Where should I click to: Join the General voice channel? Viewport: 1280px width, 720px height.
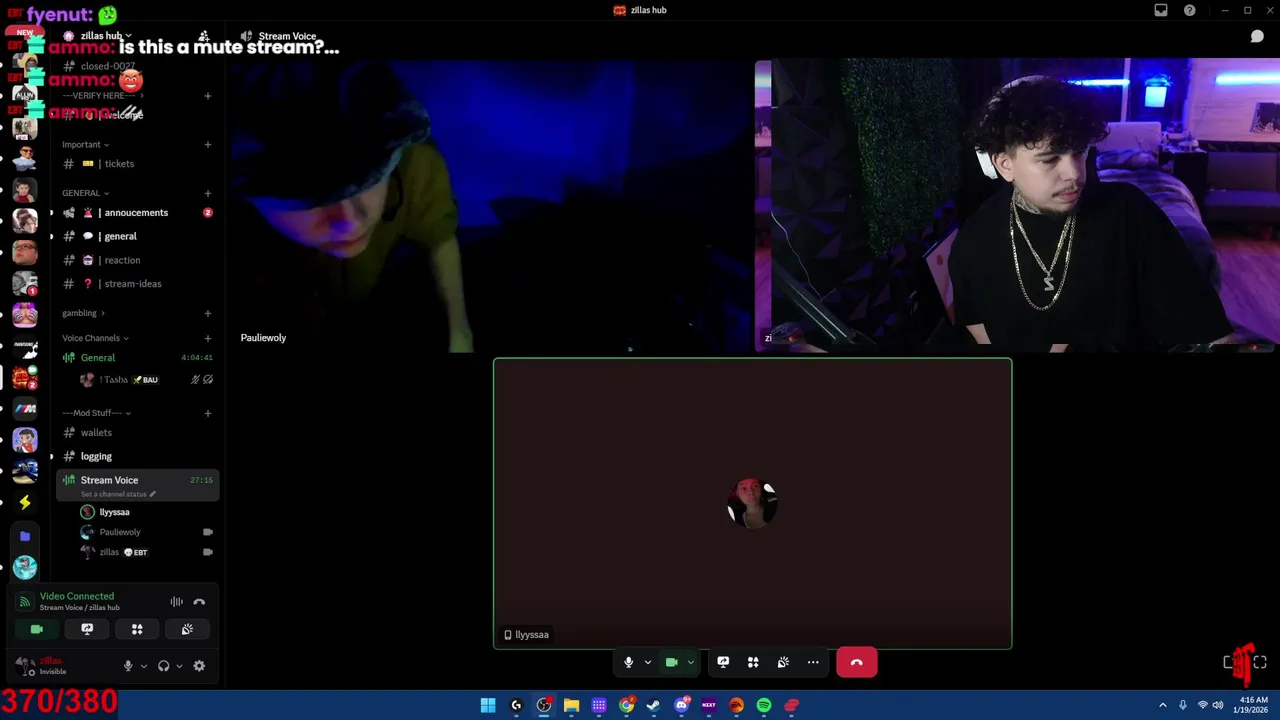pos(137,357)
